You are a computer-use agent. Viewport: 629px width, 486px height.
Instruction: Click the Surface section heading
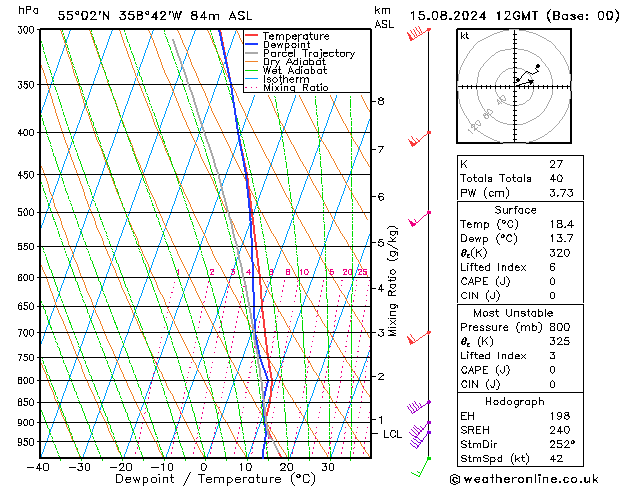(515, 210)
